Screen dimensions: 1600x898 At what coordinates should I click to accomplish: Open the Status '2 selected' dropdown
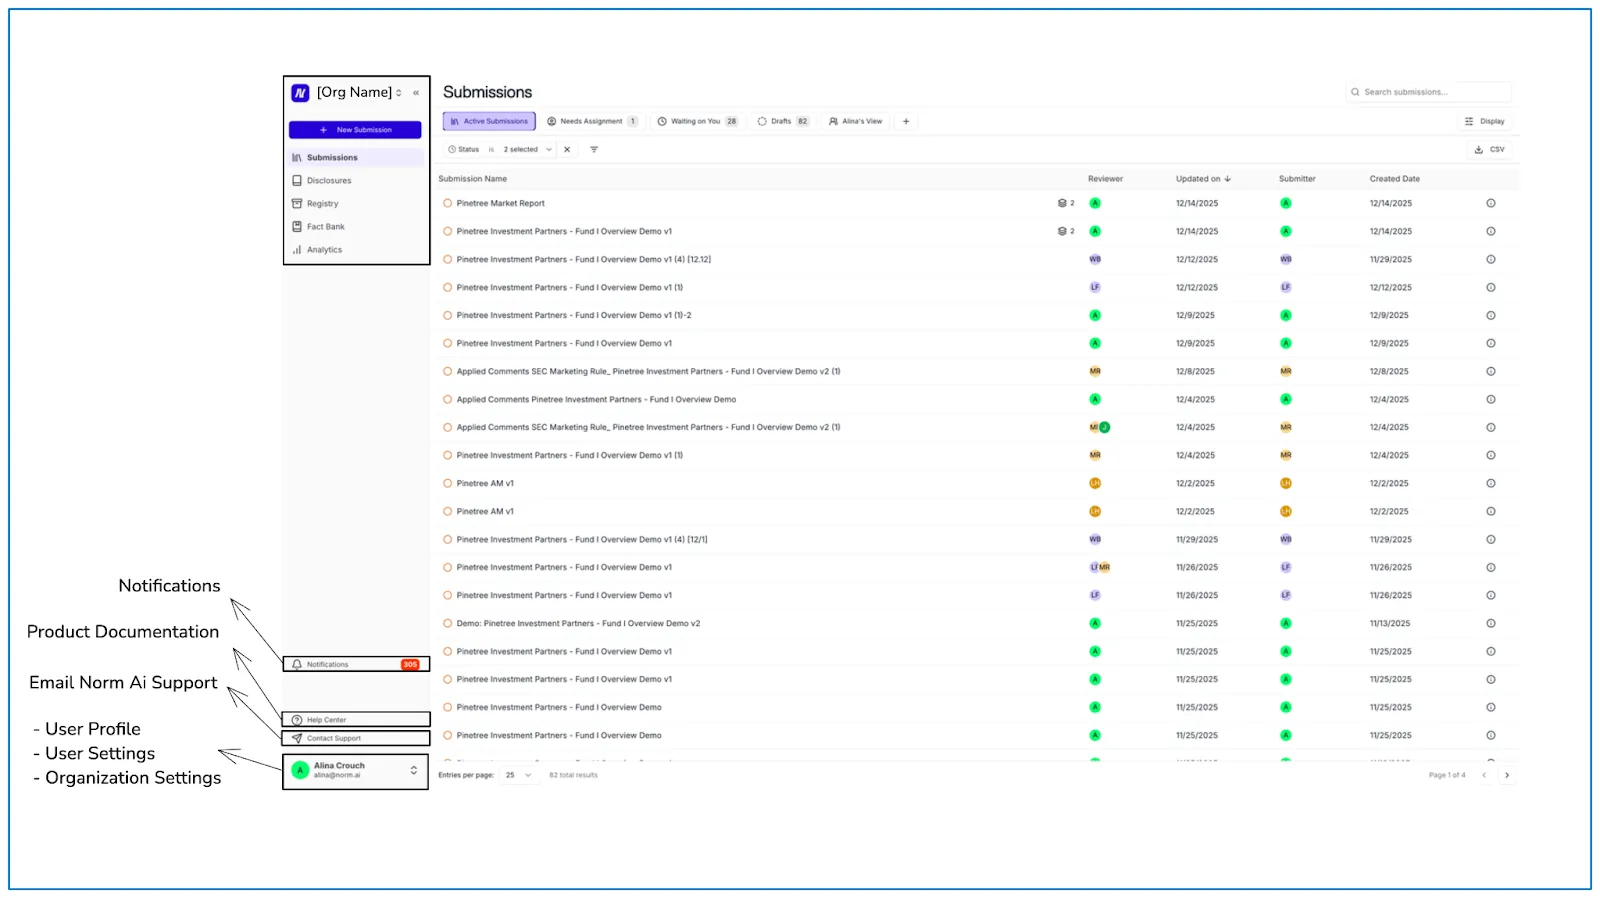tap(527, 150)
